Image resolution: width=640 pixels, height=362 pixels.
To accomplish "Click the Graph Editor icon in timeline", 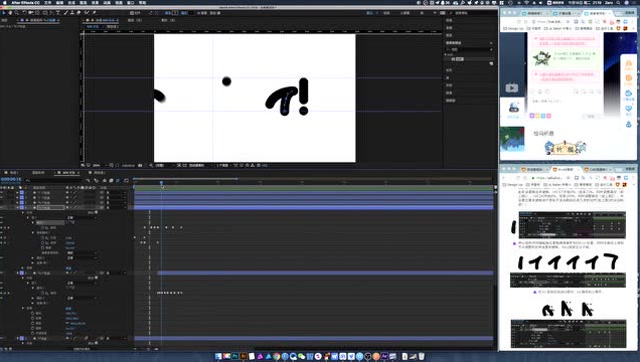I will click(127, 181).
